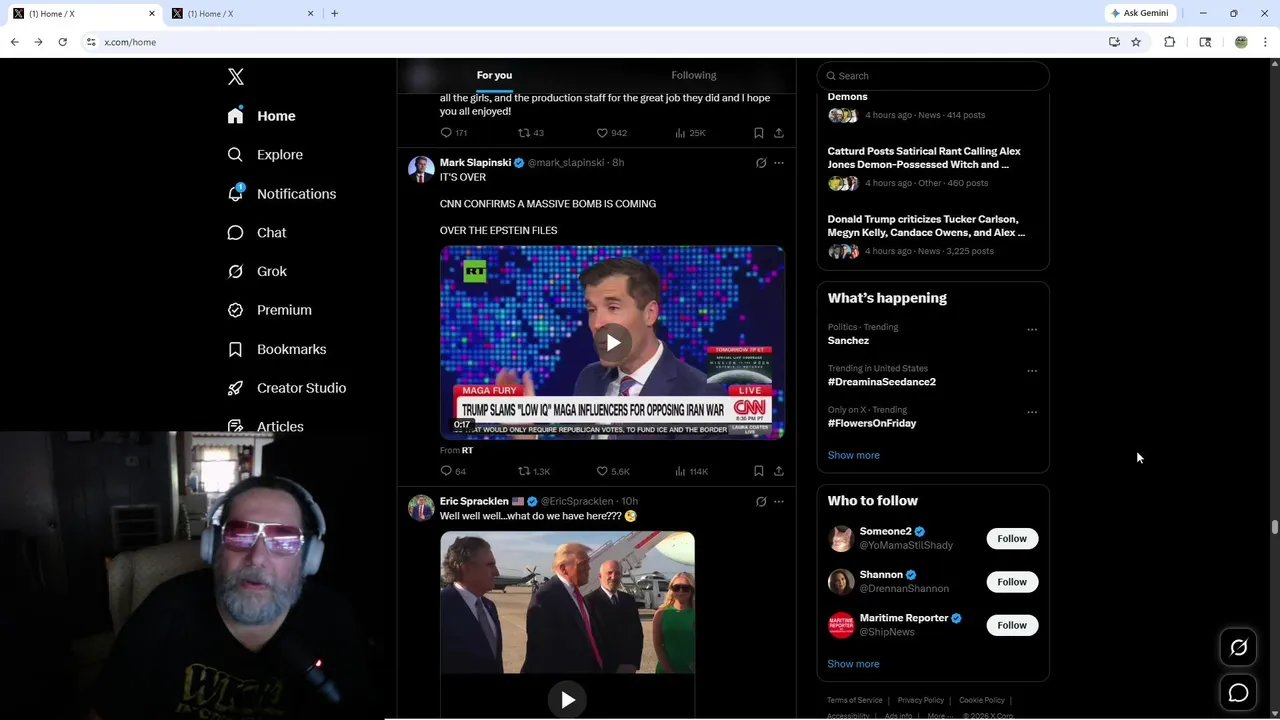Open more options for Sanchez trend
This screenshot has height=720, width=1280.
click(x=1032, y=330)
